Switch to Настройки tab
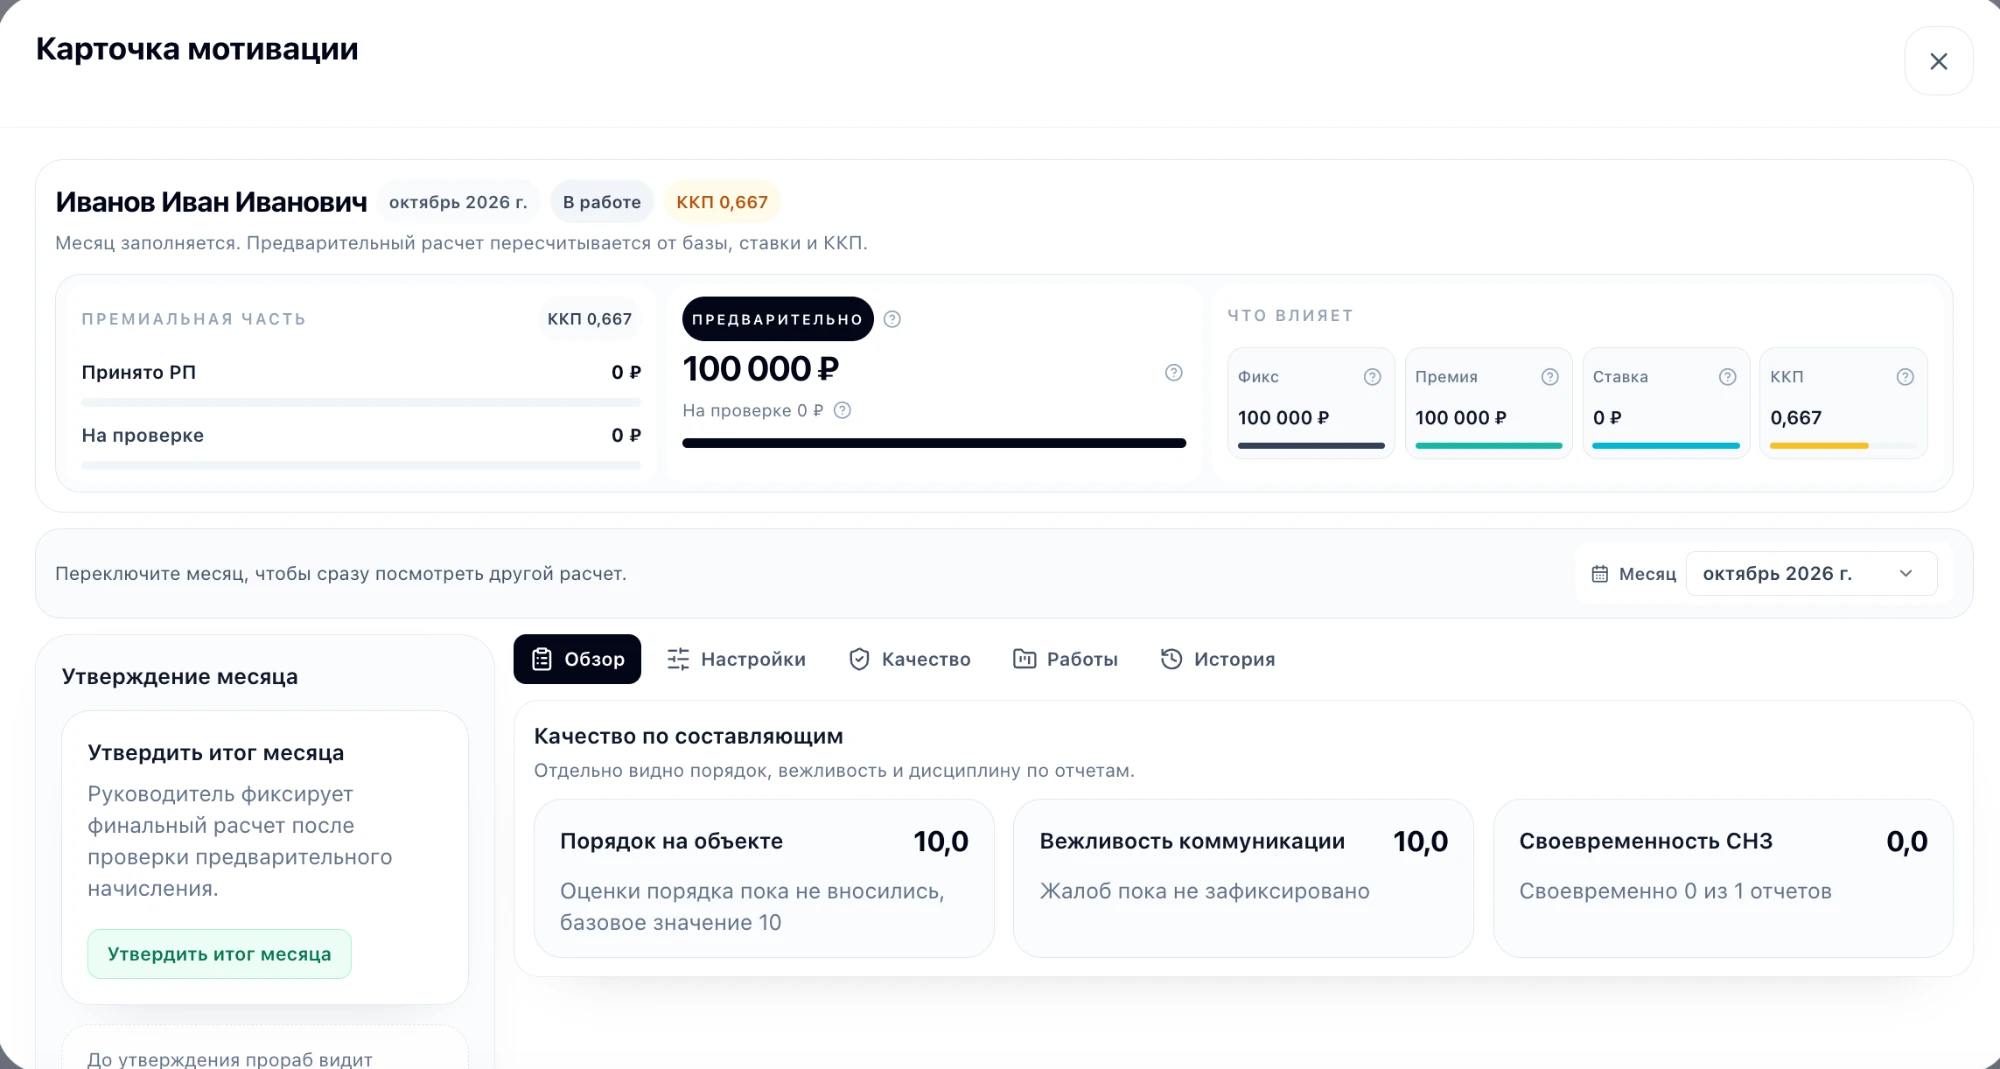Viewport: 2000px width, 1069px height. [x=736, y=659]
